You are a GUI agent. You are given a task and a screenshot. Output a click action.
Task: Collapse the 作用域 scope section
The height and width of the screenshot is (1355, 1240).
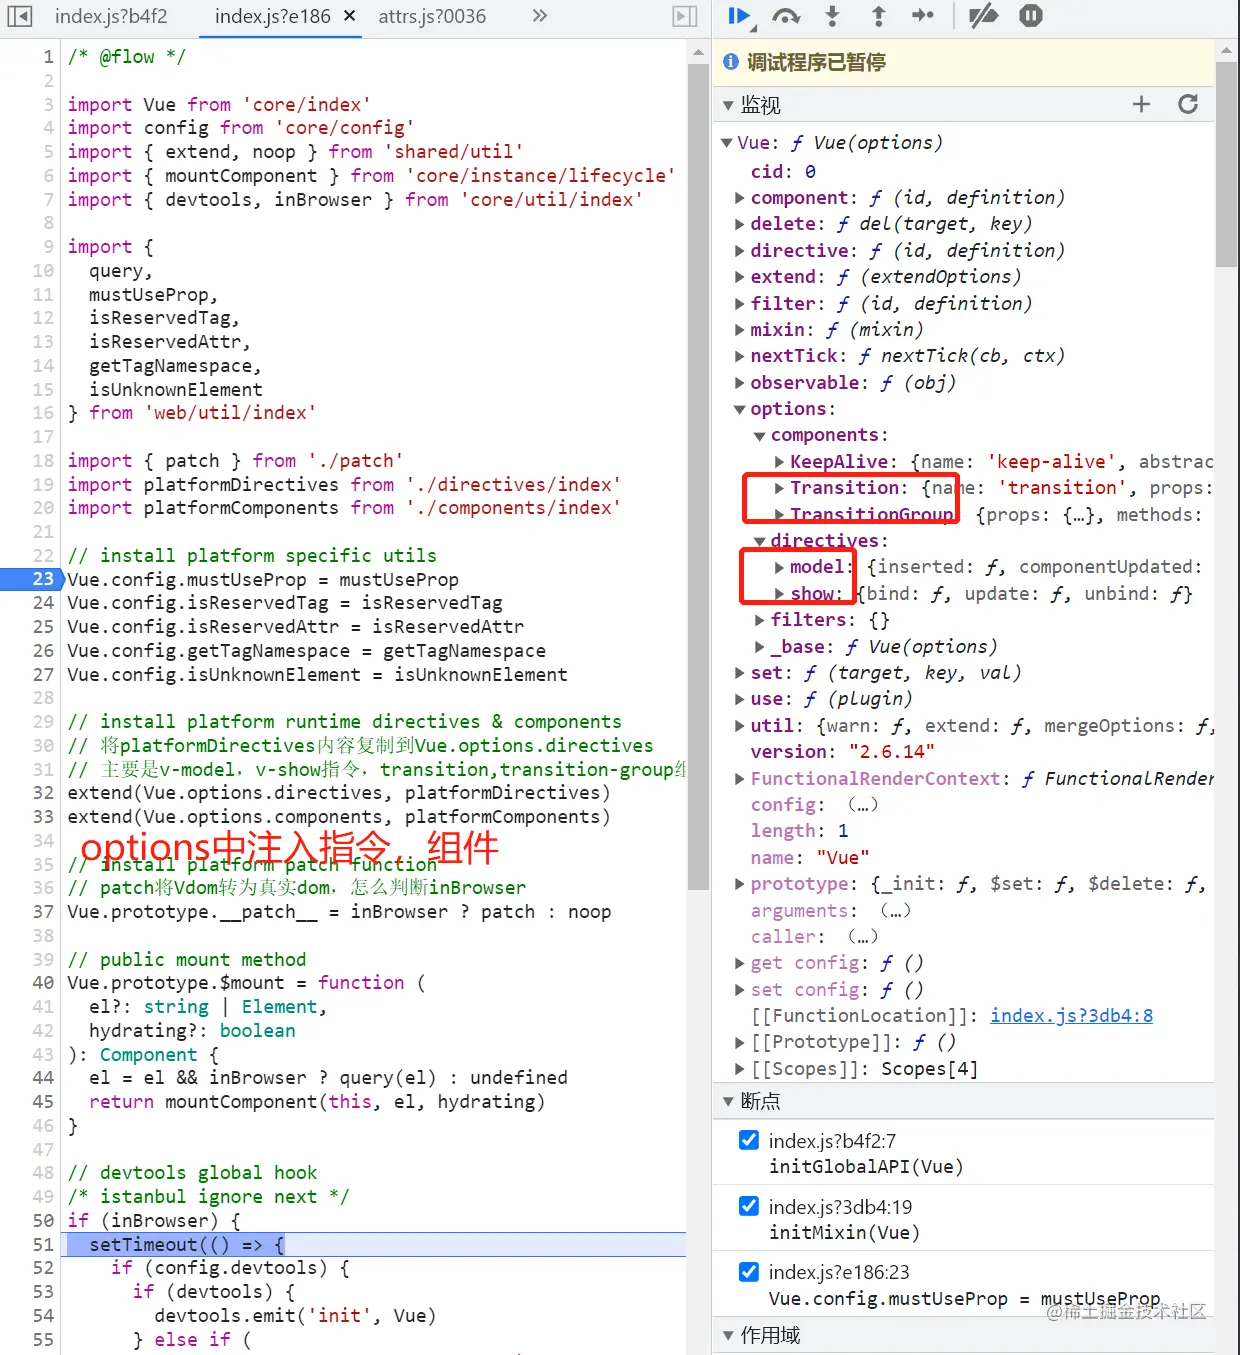pyautogui.click(x=728, y=1335)
